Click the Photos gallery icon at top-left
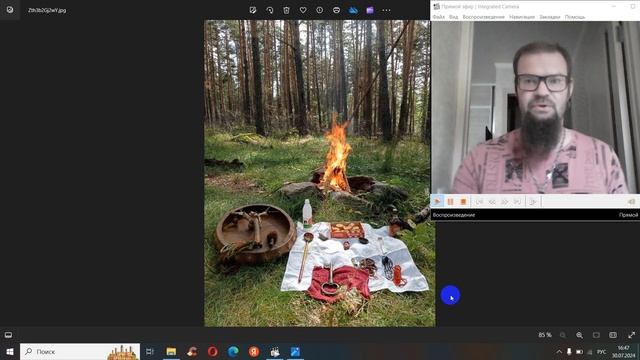640x360 pixels. [10, 10]
